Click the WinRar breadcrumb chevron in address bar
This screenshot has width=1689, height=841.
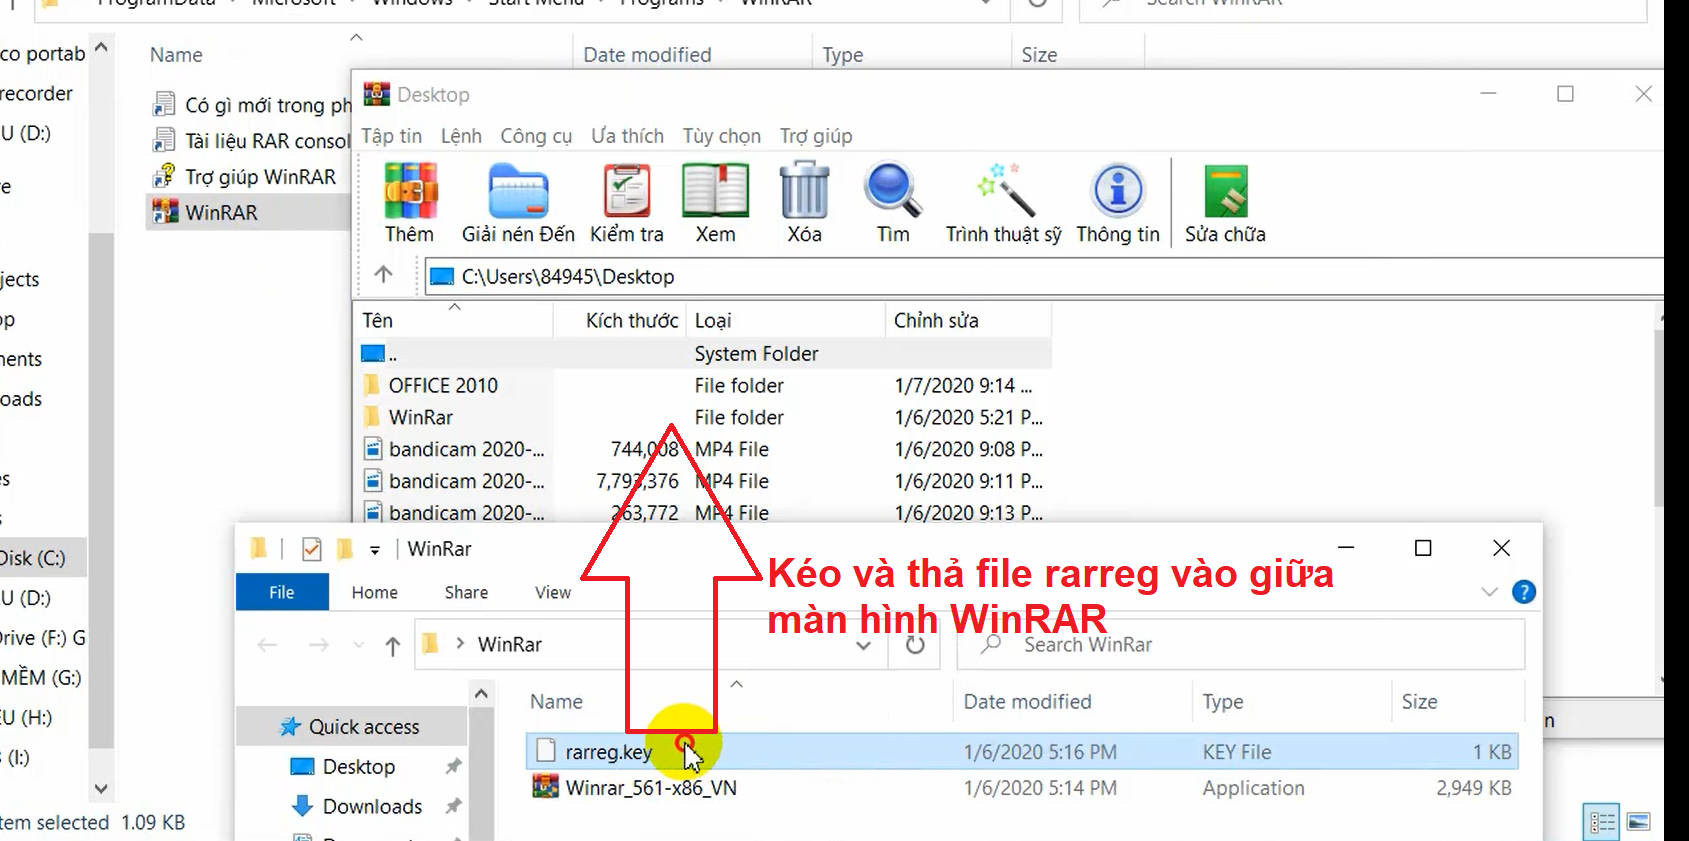pyautogui.click(x=460, y=644)
